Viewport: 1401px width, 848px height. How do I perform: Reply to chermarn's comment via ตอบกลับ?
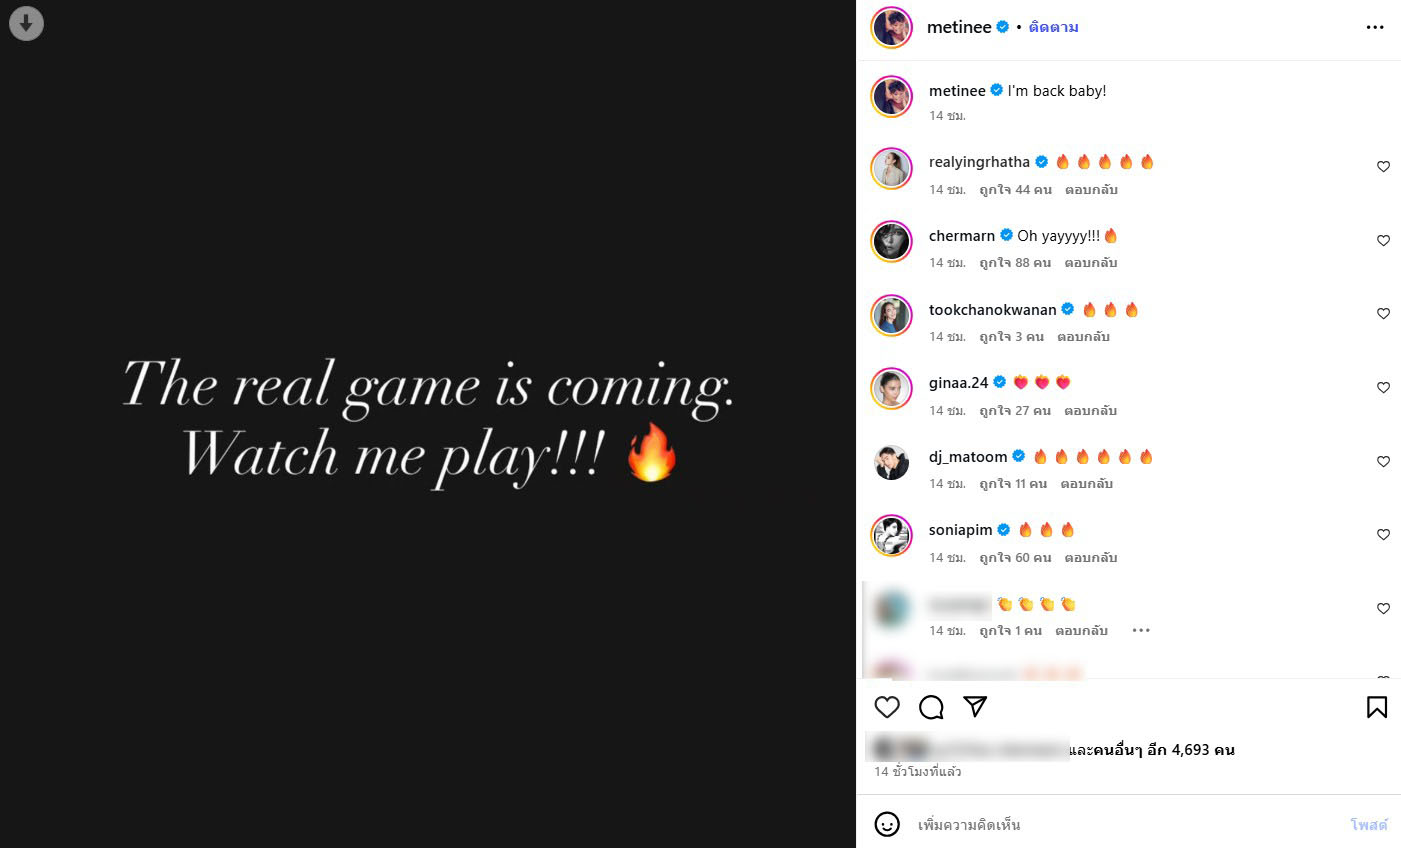click(1091, 263)
